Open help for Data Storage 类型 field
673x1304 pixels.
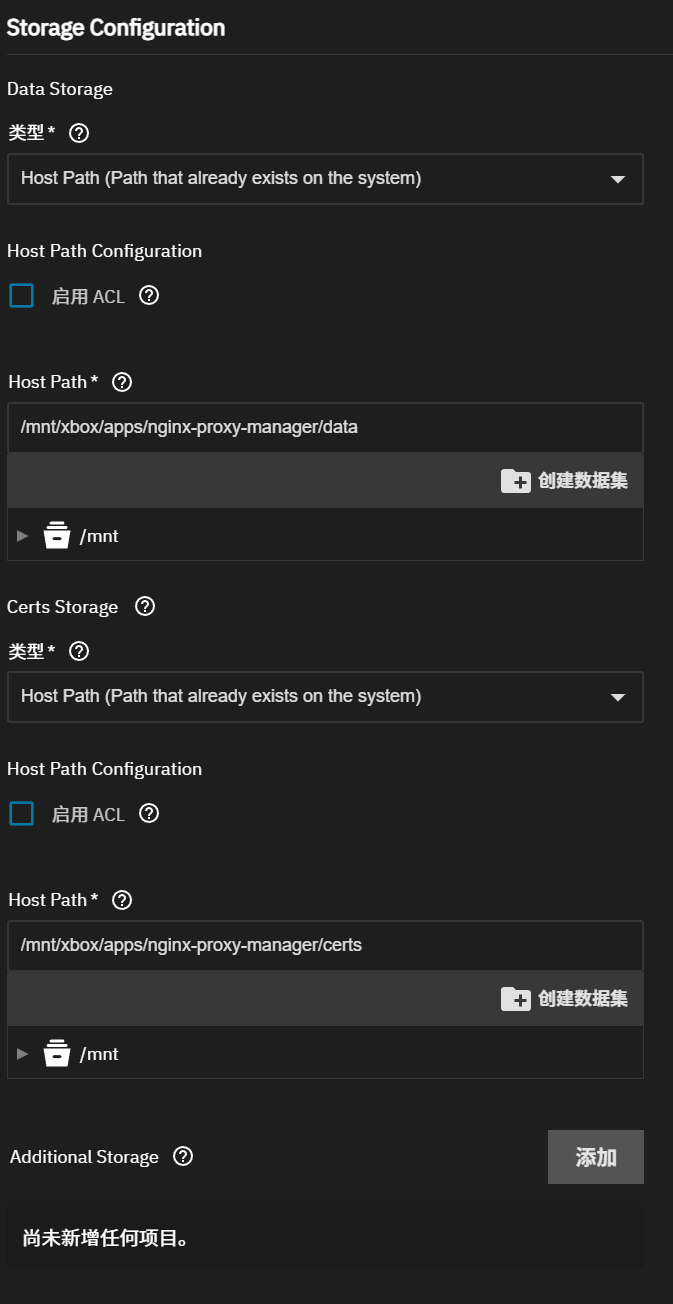(x=78, y=132)
